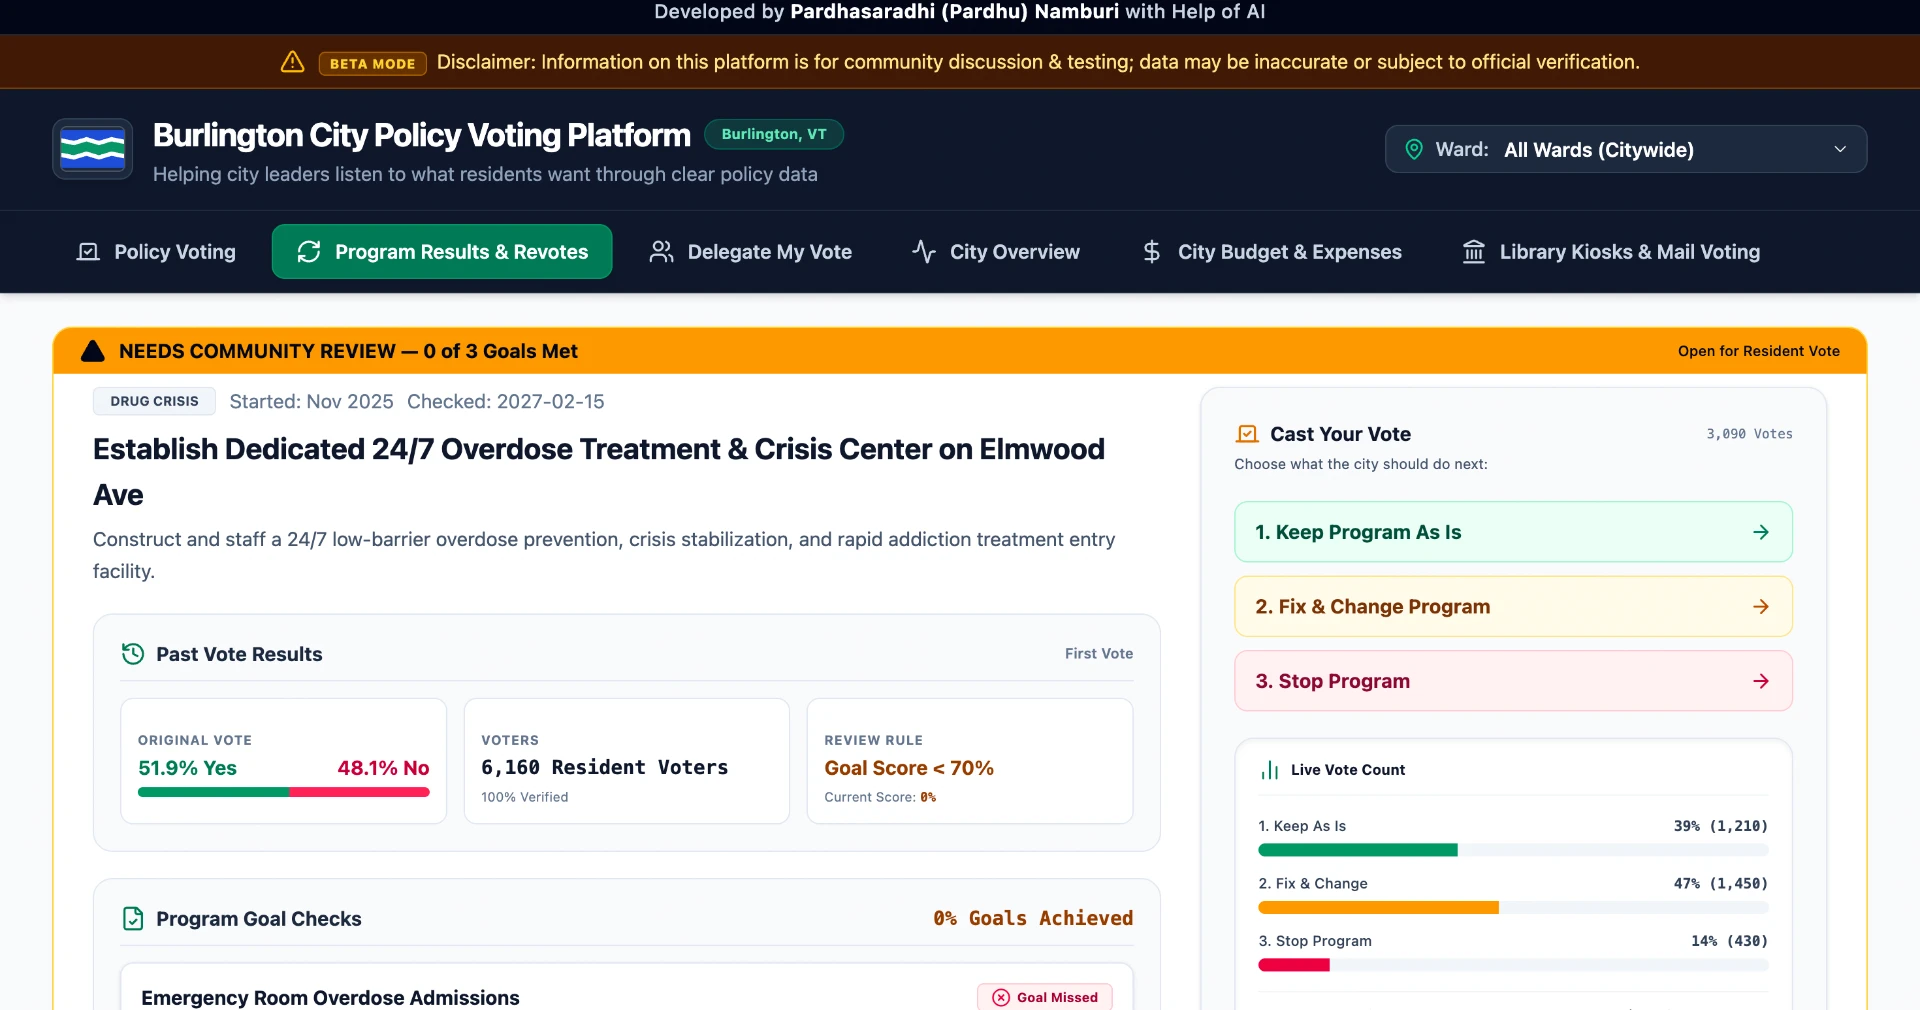This screenshot has width=1920, height=1010.
Task: Open the Ward selection dropdown
Action: click(x=1626, y=149)
